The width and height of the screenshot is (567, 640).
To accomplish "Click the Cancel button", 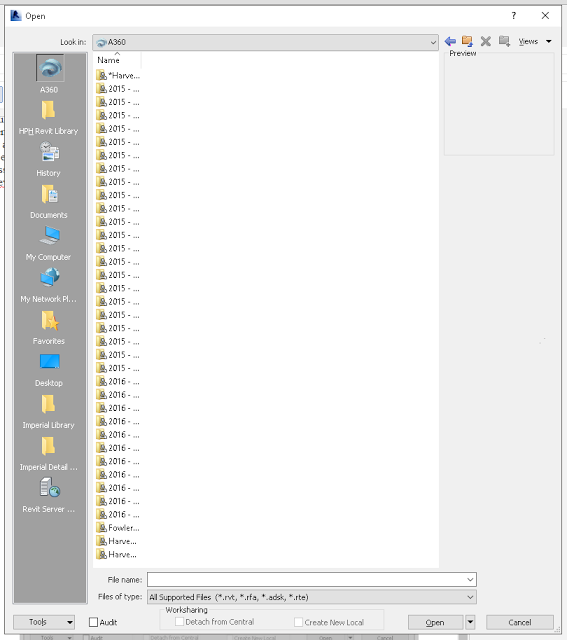I will [520, 622].
